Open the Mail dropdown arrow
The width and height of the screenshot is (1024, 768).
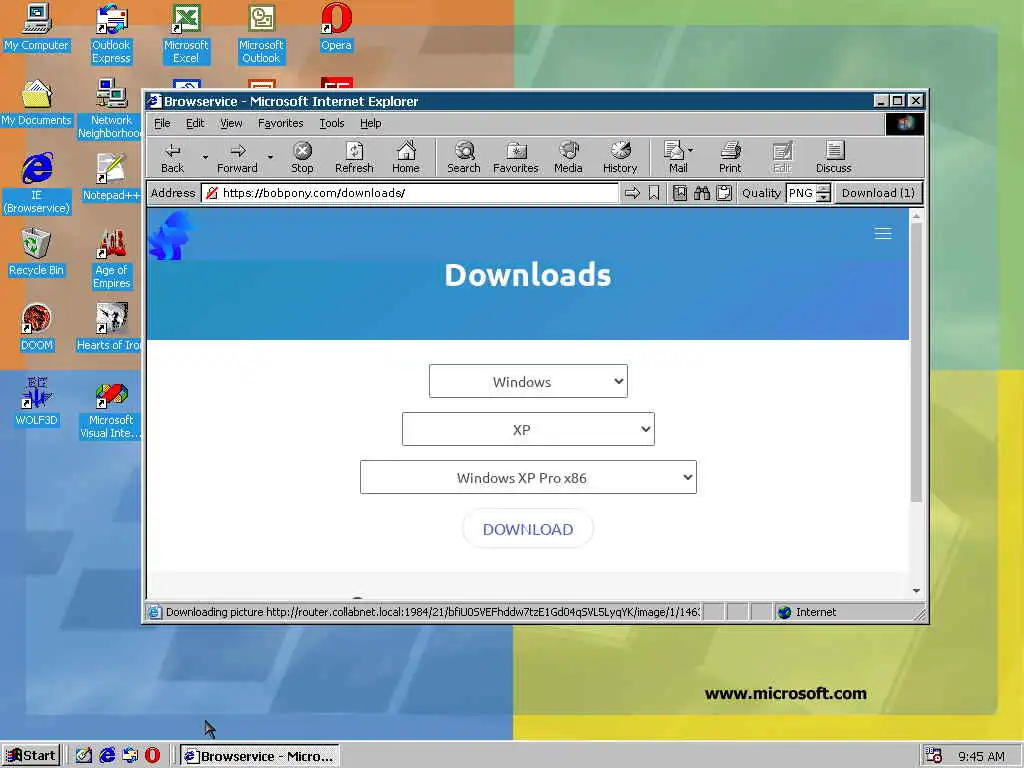tap(691, 150)
